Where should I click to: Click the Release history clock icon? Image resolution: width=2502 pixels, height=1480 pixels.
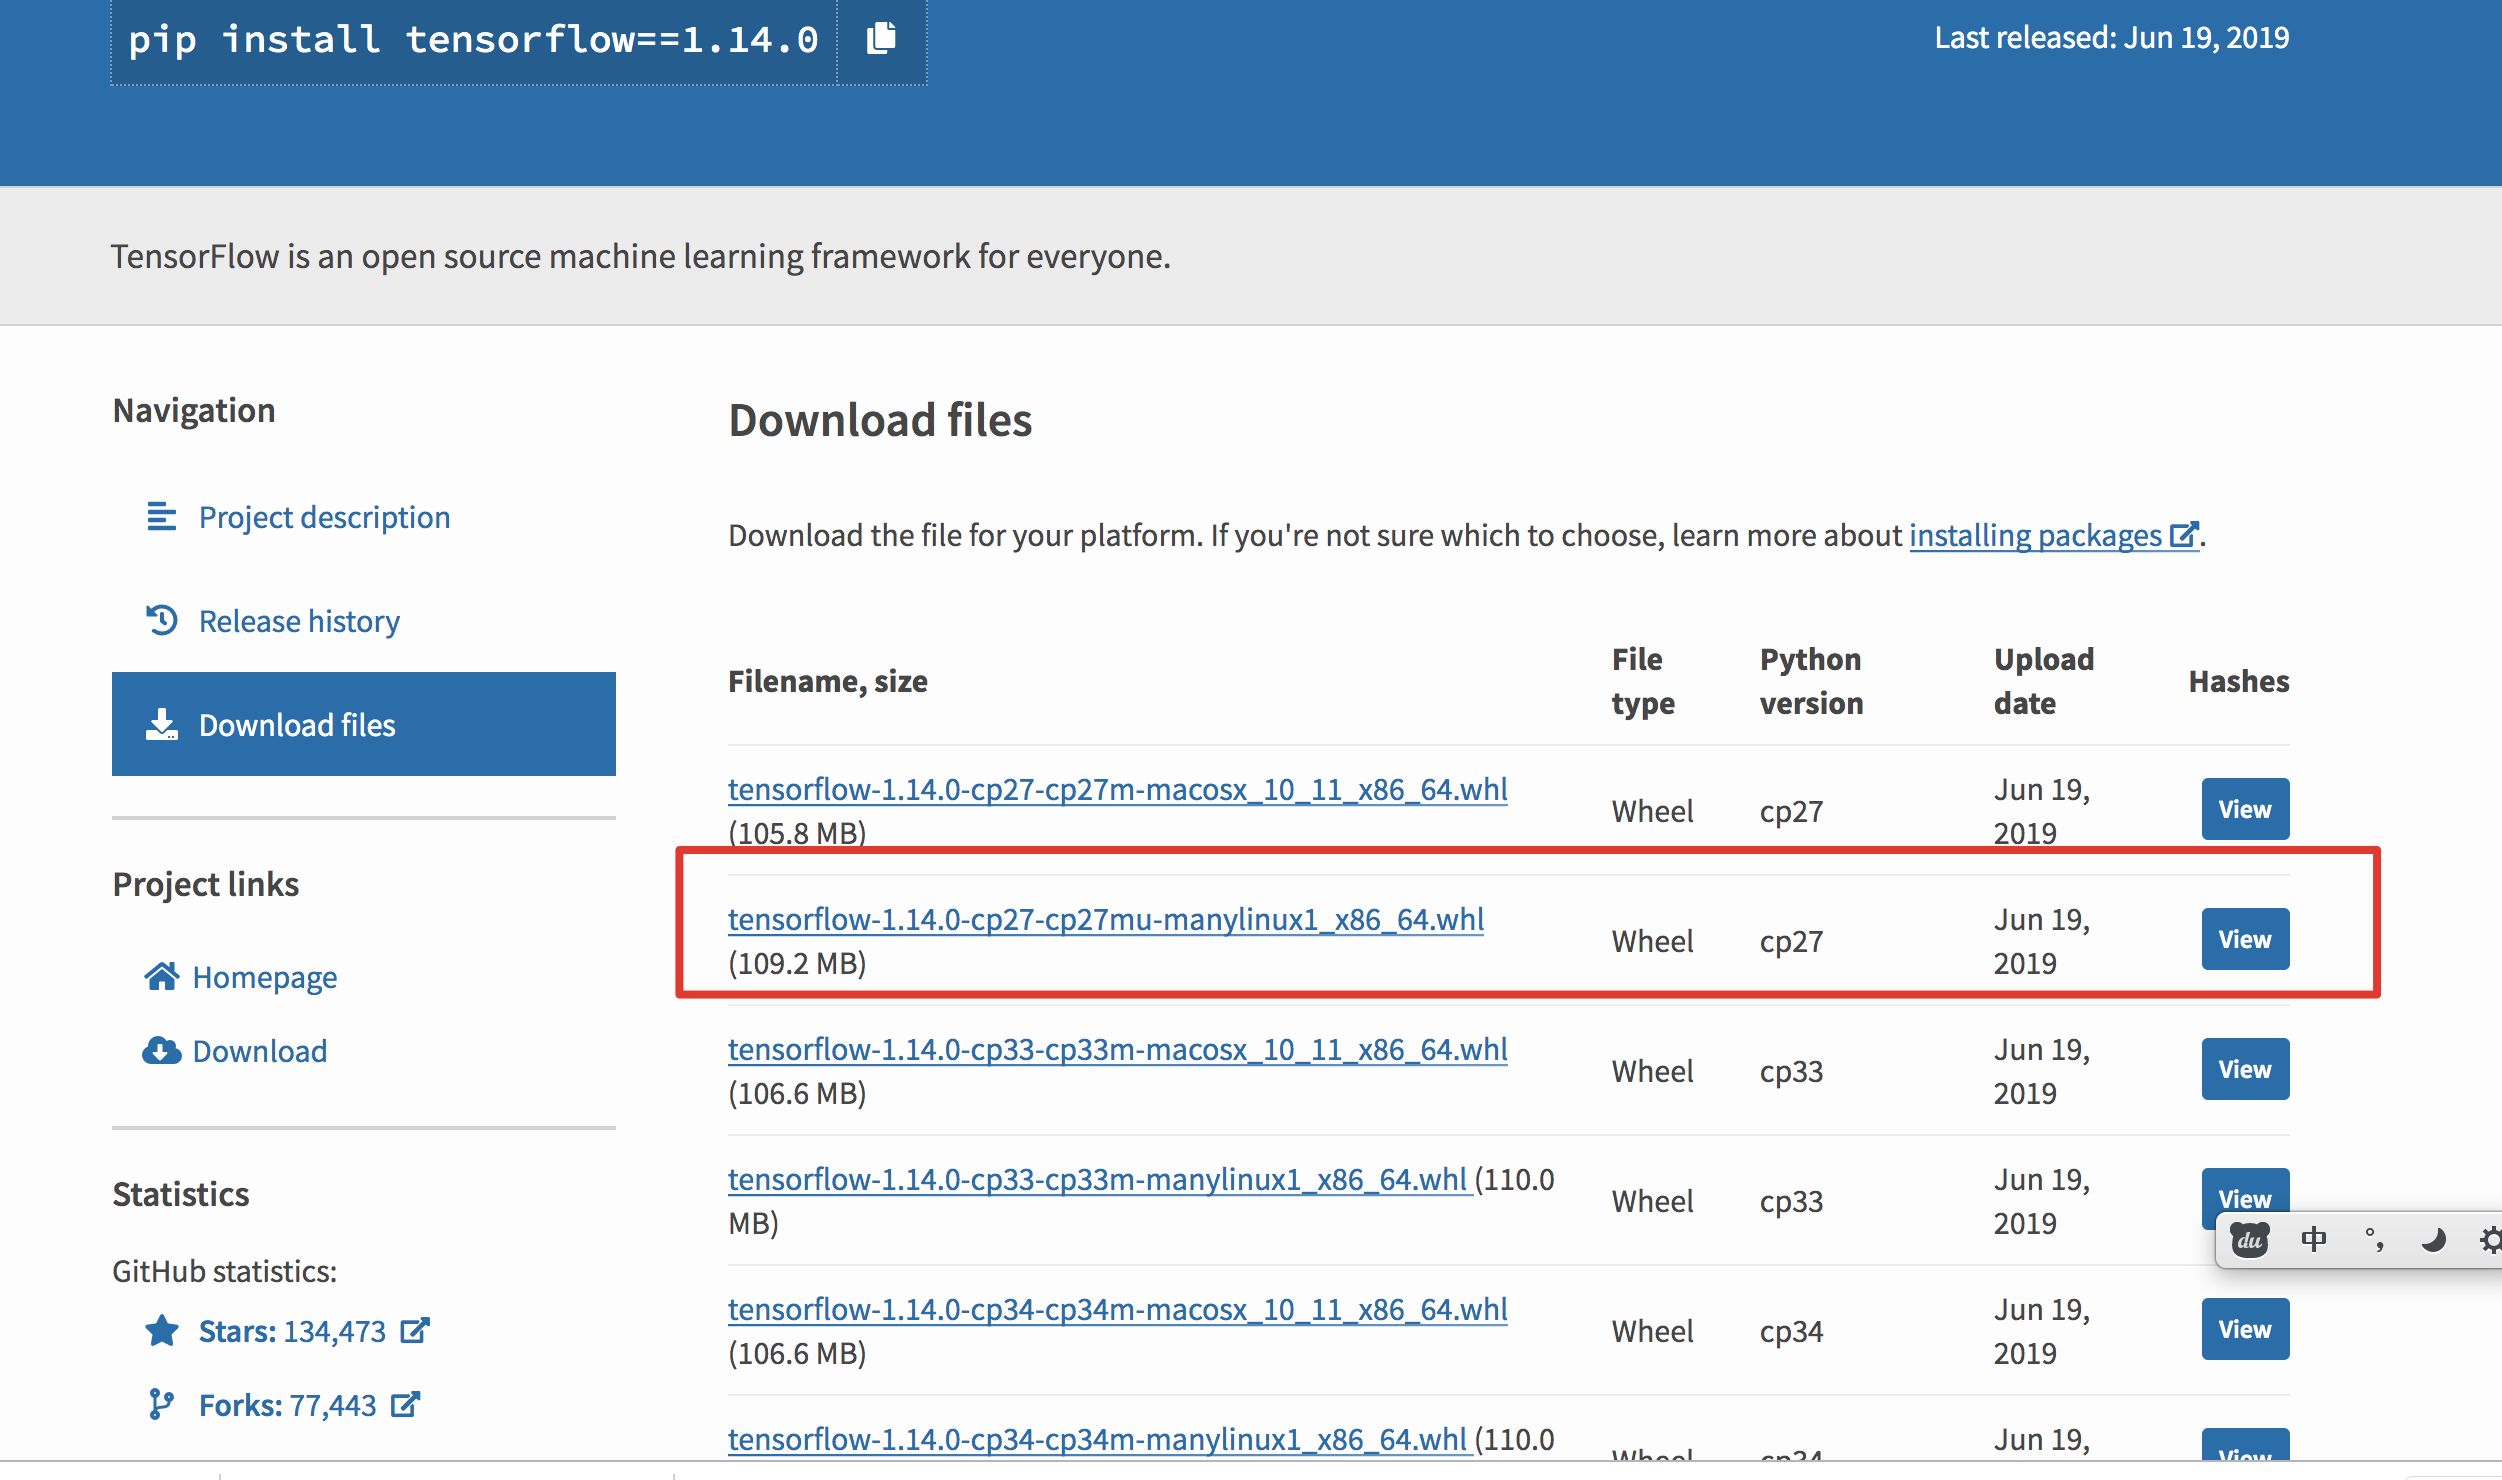(x=161, y=621)
